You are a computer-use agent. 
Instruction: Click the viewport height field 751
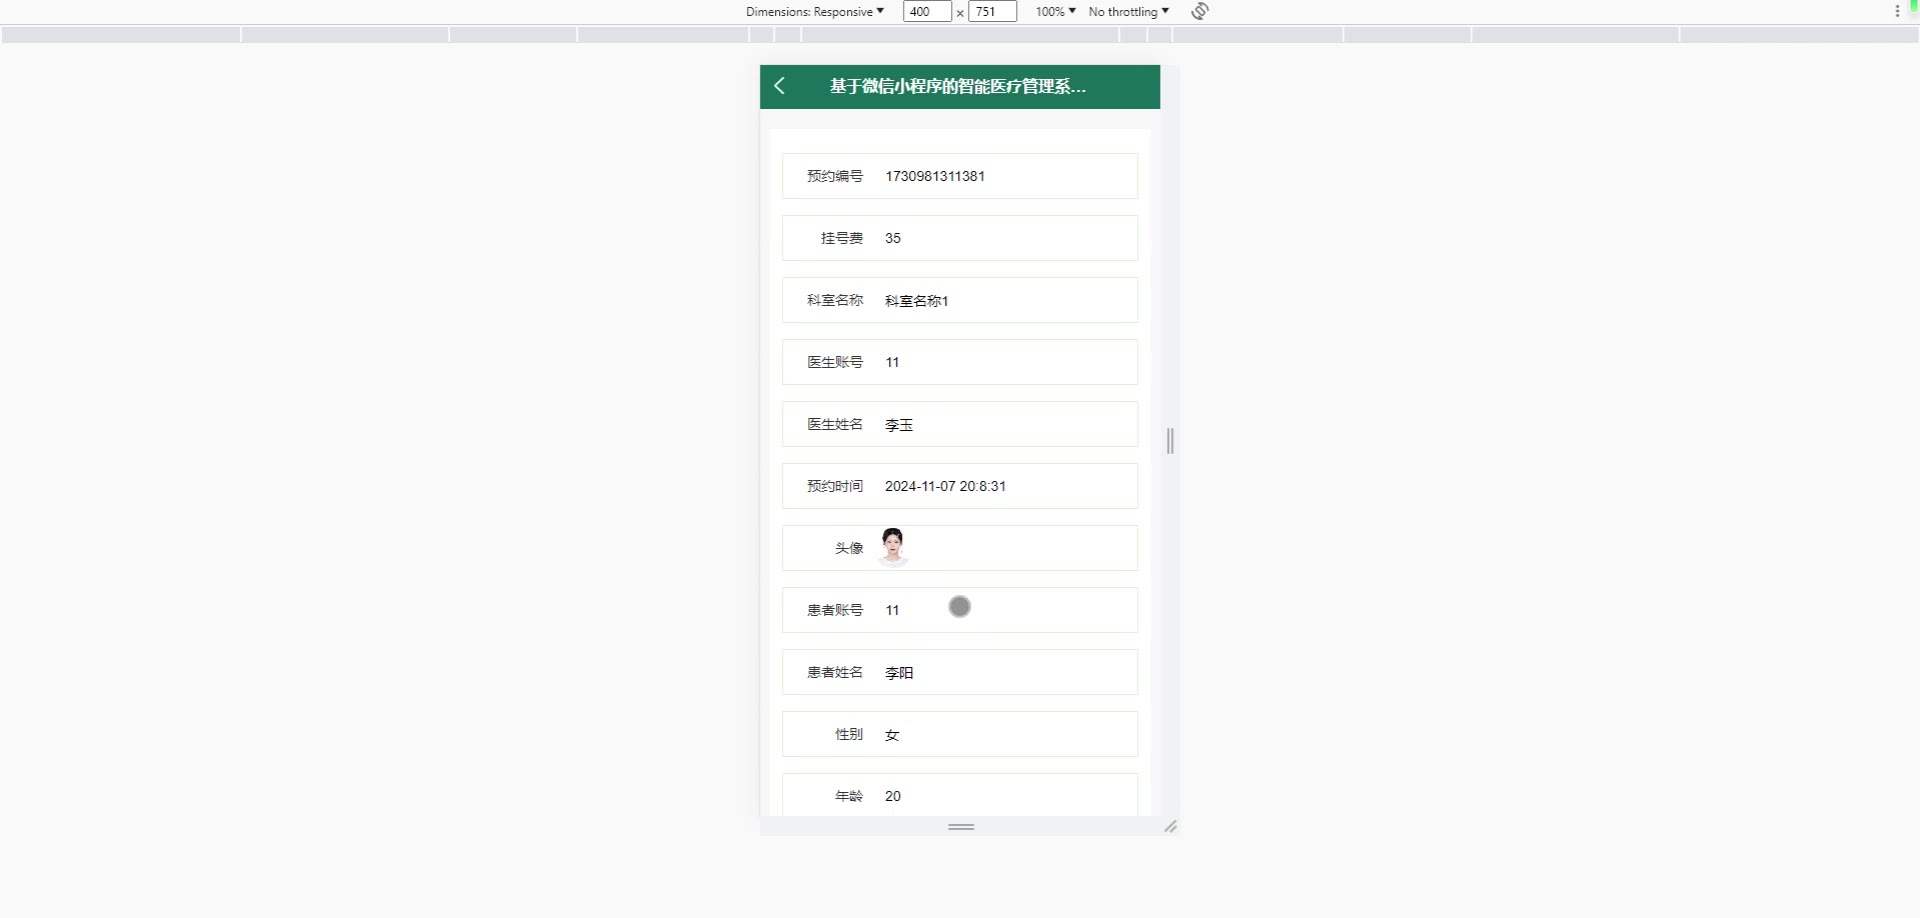click(x=992, y=12)
